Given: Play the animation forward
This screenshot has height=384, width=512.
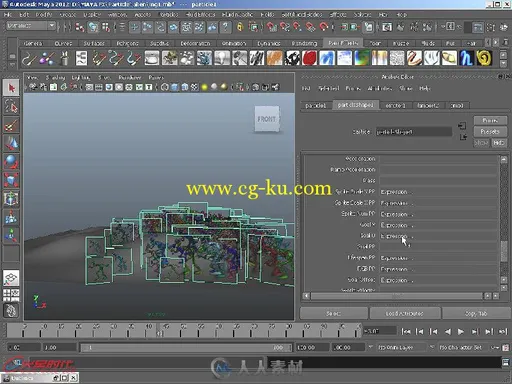Looking at the screenshot, I should click(461, 331).
